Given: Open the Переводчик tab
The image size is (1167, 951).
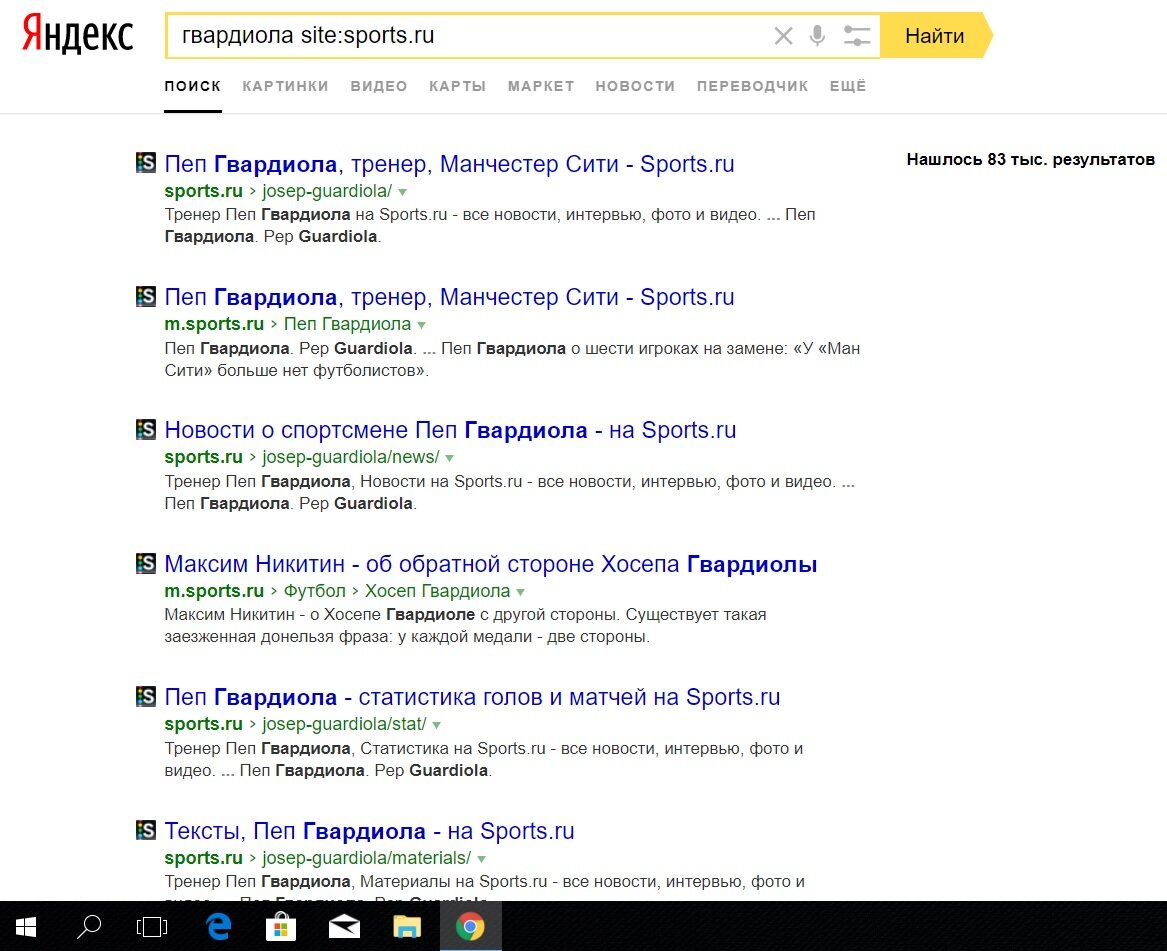Looking at the screenshot, I should [752, 86].
